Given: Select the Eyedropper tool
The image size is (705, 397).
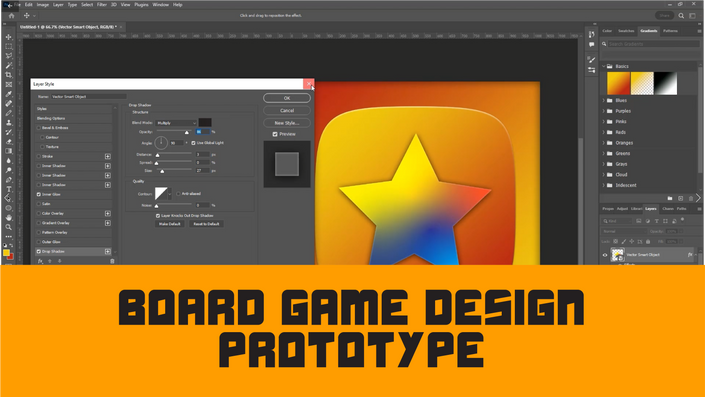Looking at the screenshot, I should [9, 94].
